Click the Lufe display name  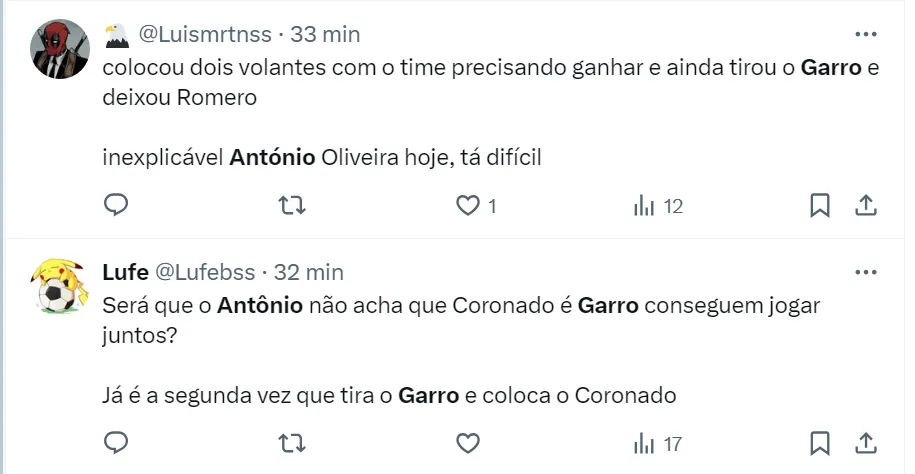[124, 272]
